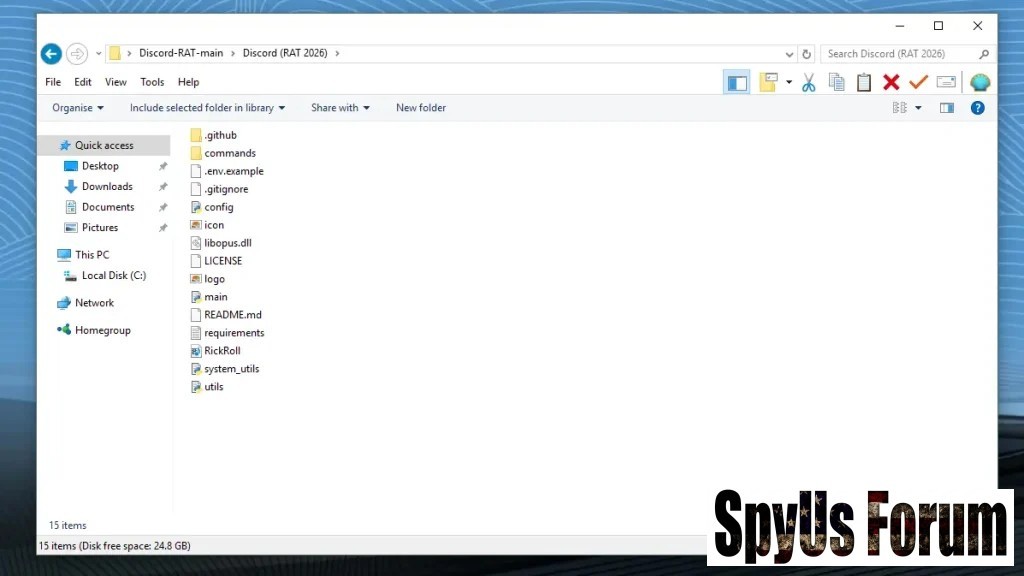Toggle the navigation pane layout button

tap(737, 83)
